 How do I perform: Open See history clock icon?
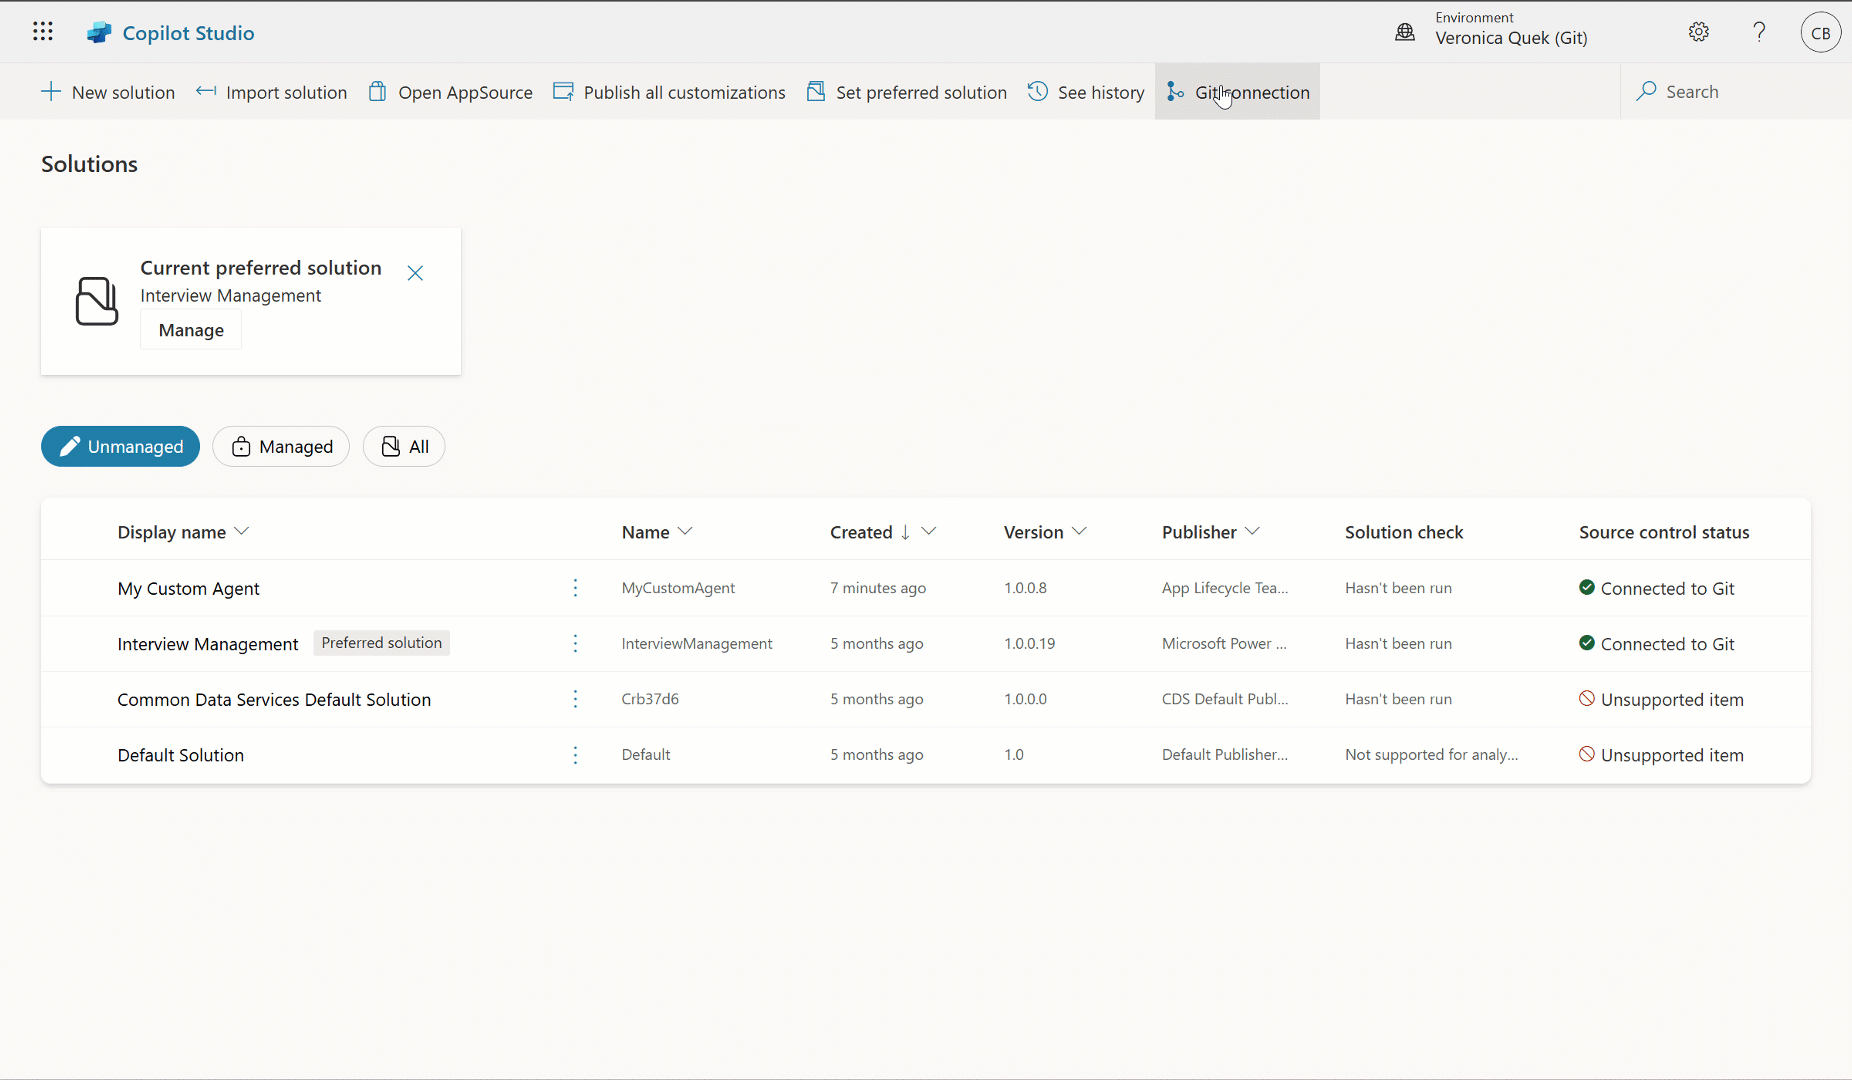[1039, 91]
